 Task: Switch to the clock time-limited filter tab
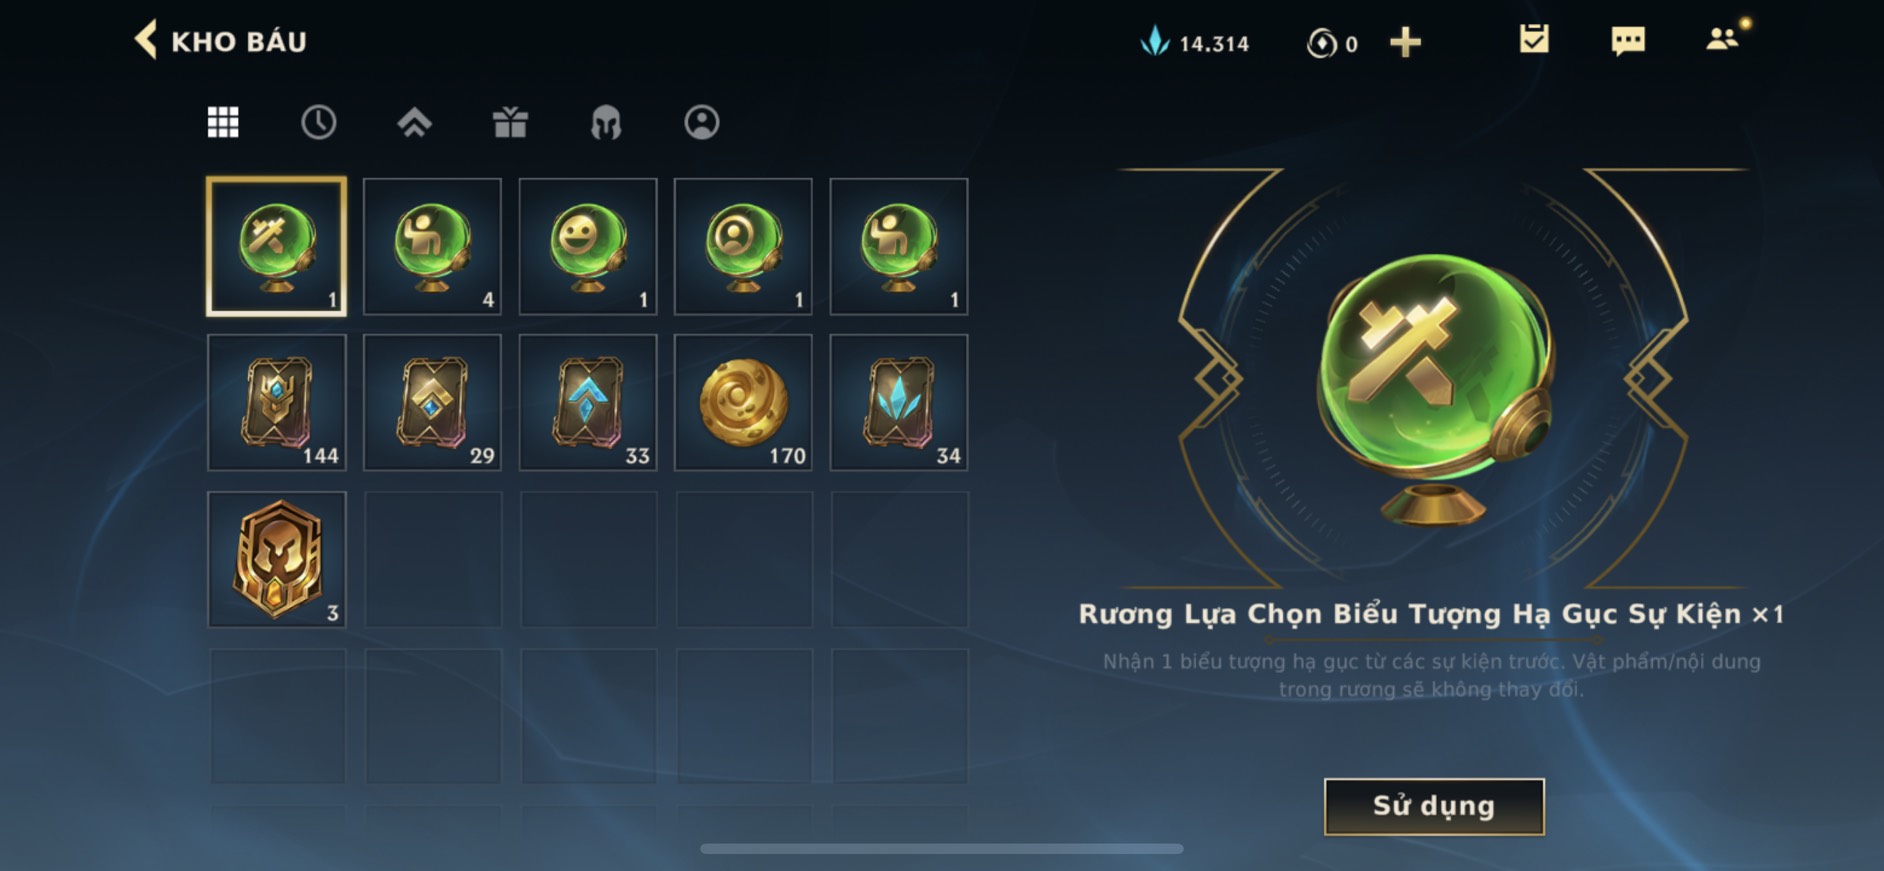(x=319, y=122)
